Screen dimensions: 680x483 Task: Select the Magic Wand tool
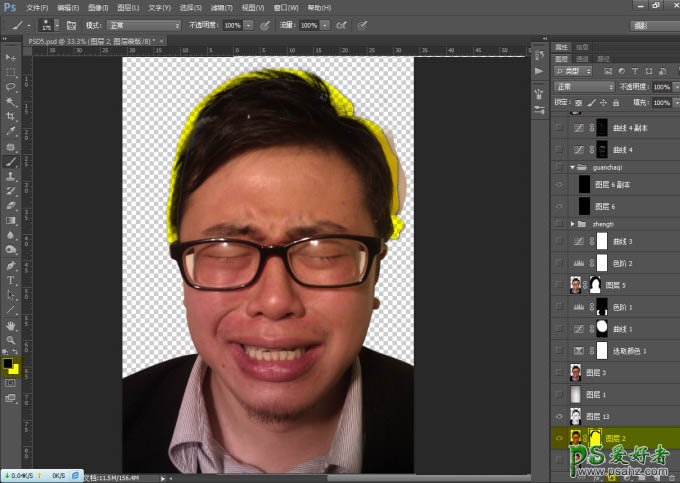pyautogui.click(x=11, y=101)
